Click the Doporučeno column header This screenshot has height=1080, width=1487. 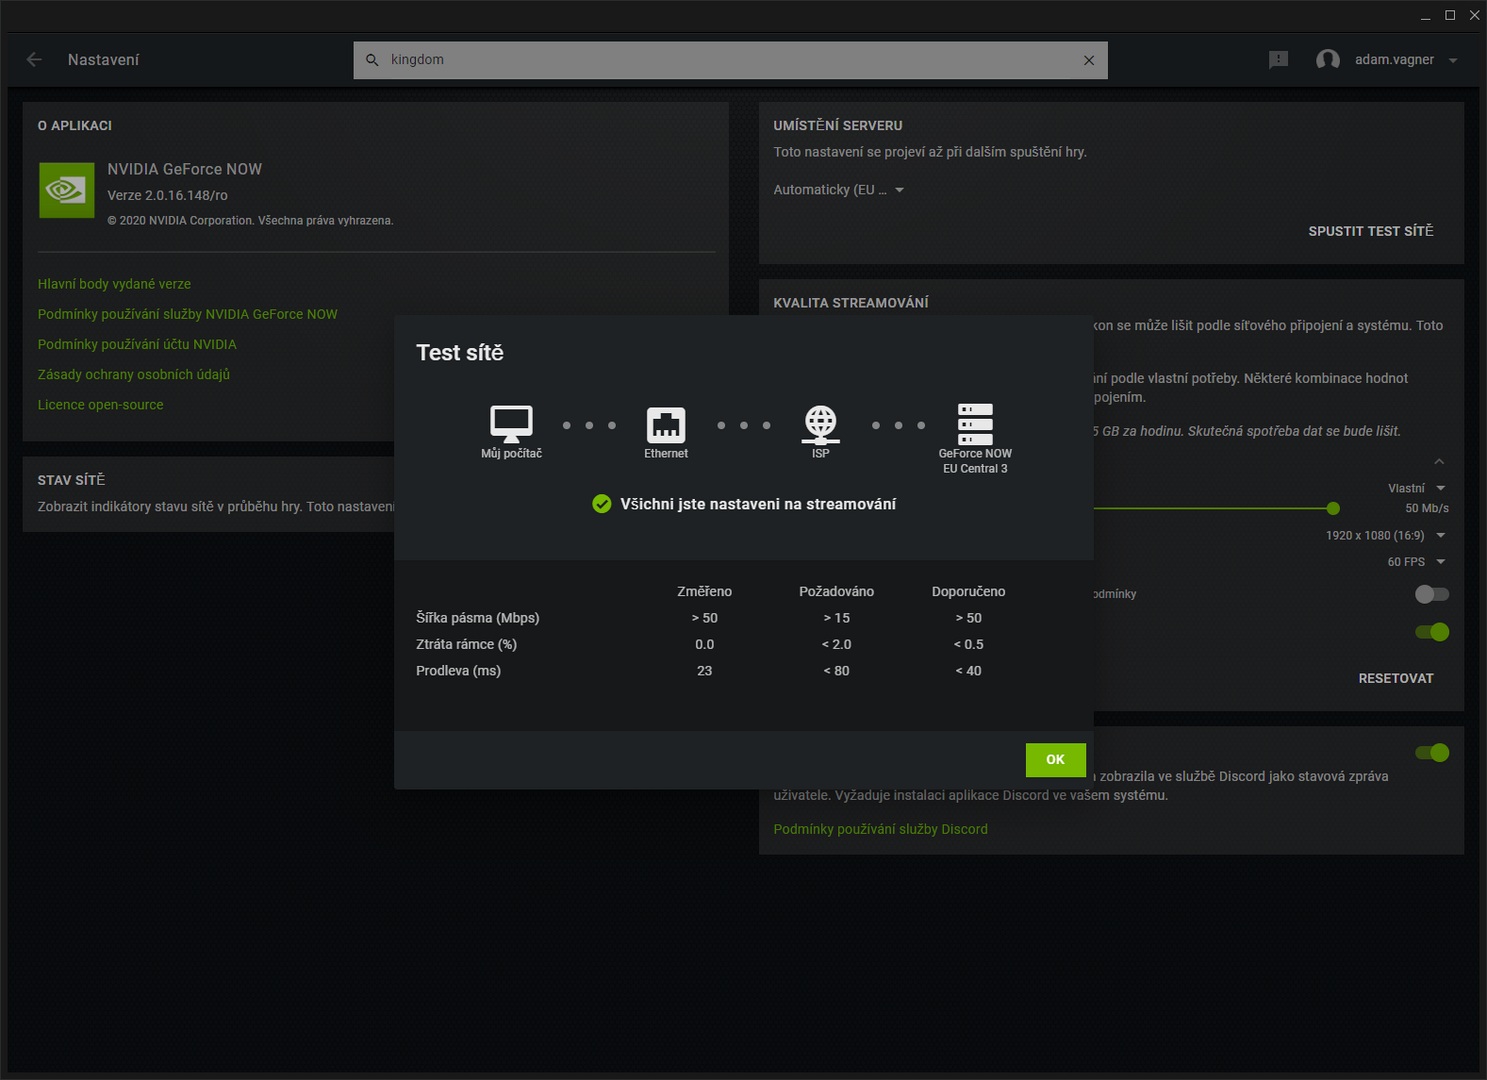968,592
